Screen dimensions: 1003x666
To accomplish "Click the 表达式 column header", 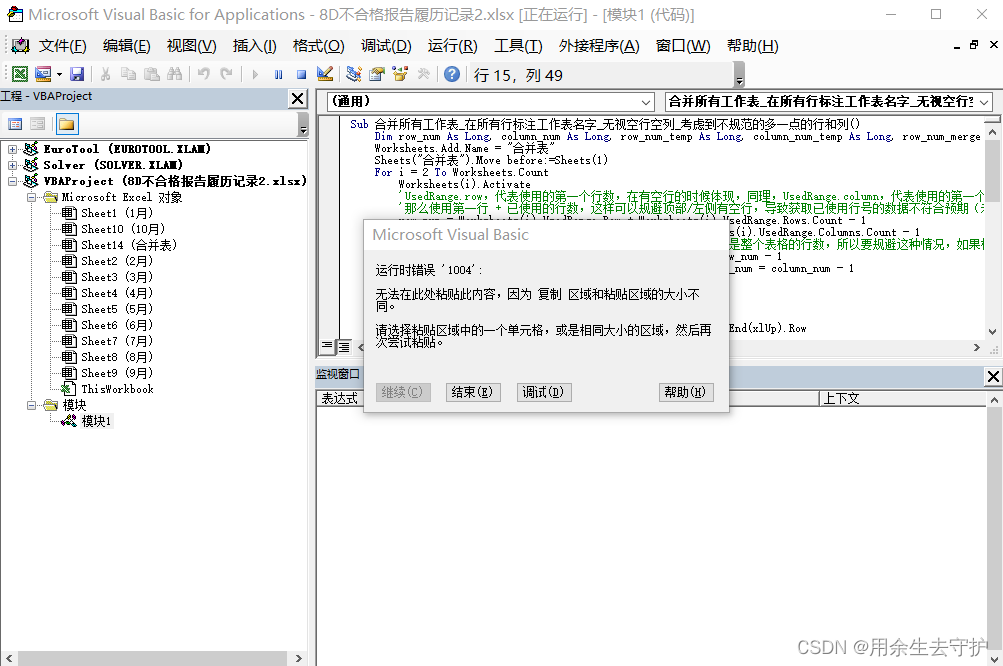I will pos(340,399).
